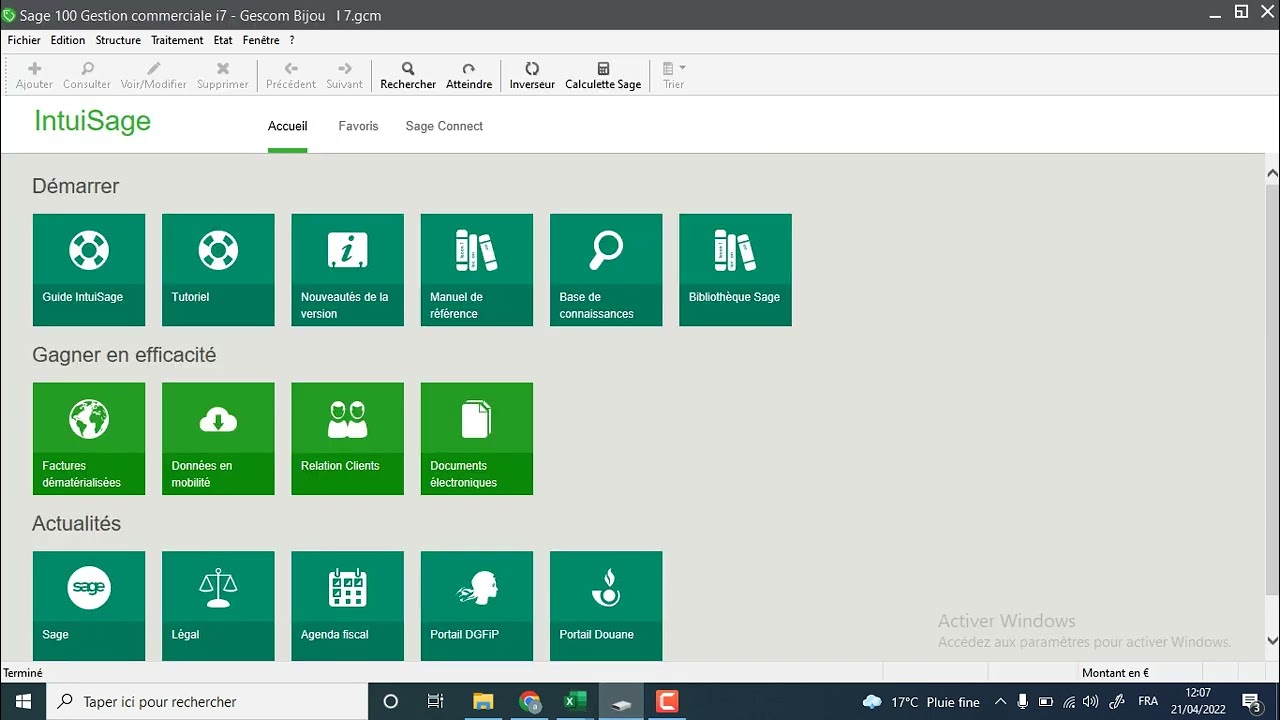1280x720 pixels.
Task: Switch to the Accueil tab
Action: 288,126
